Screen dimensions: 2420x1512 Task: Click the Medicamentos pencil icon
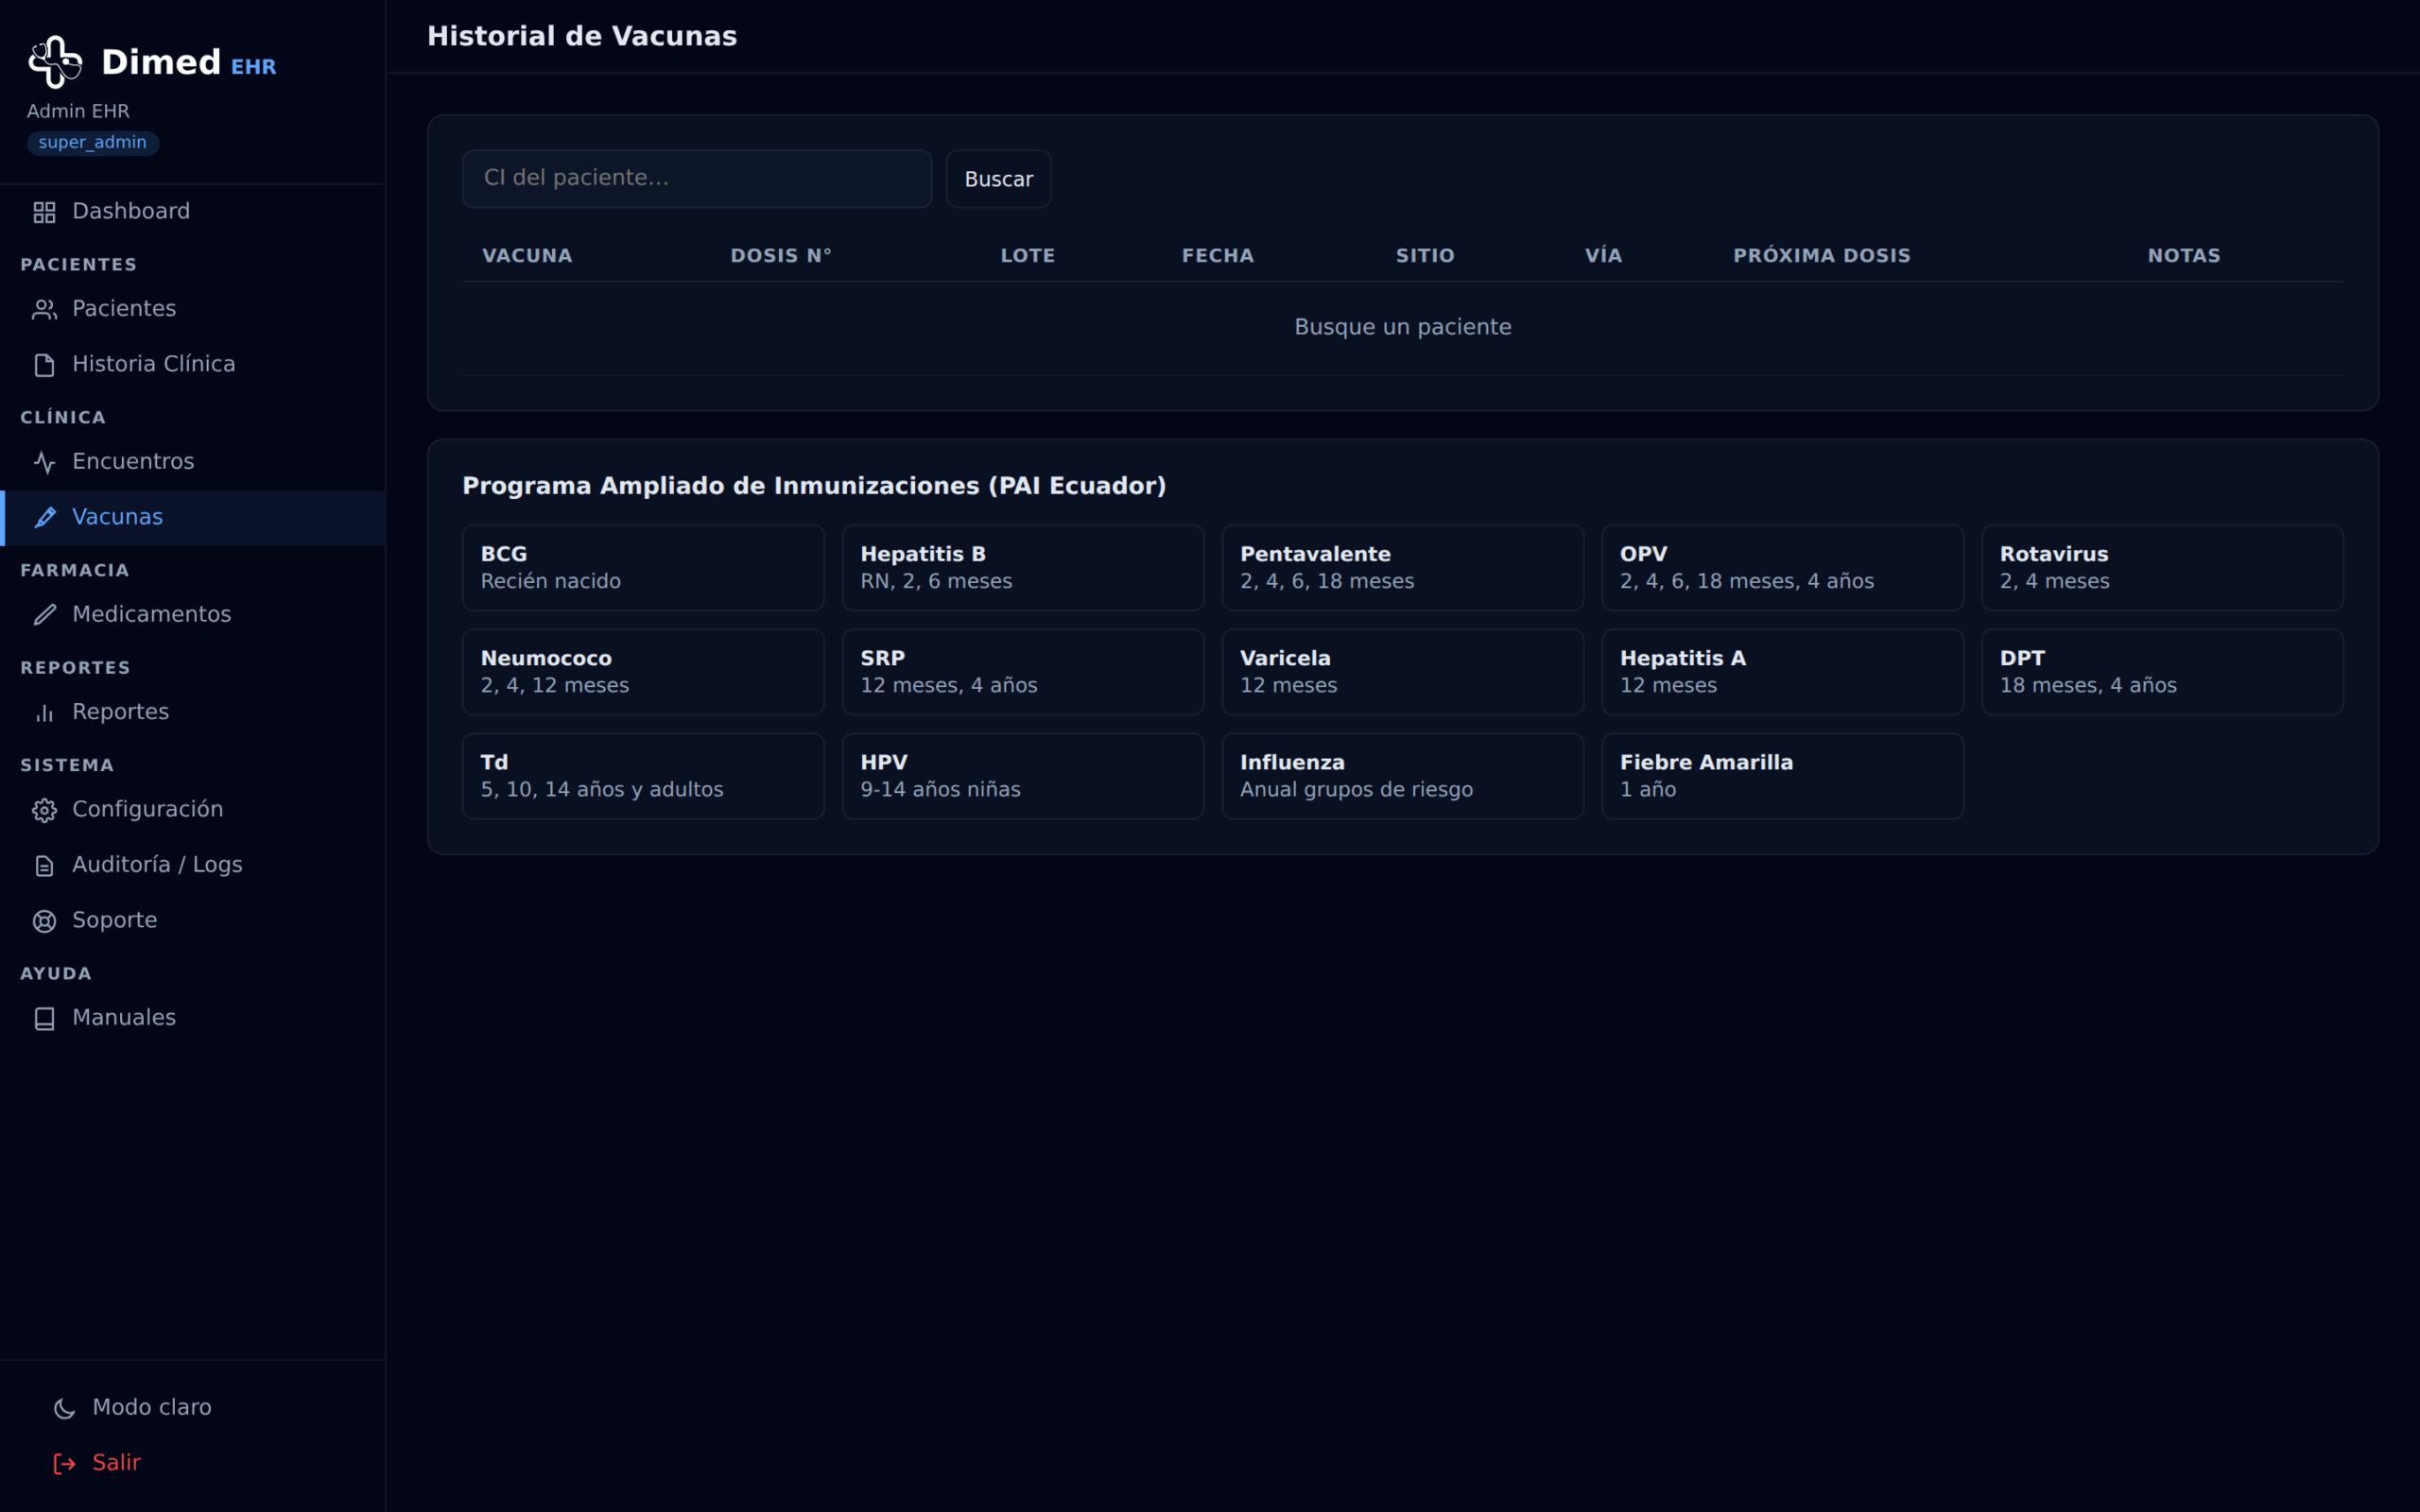coord(44,615)
